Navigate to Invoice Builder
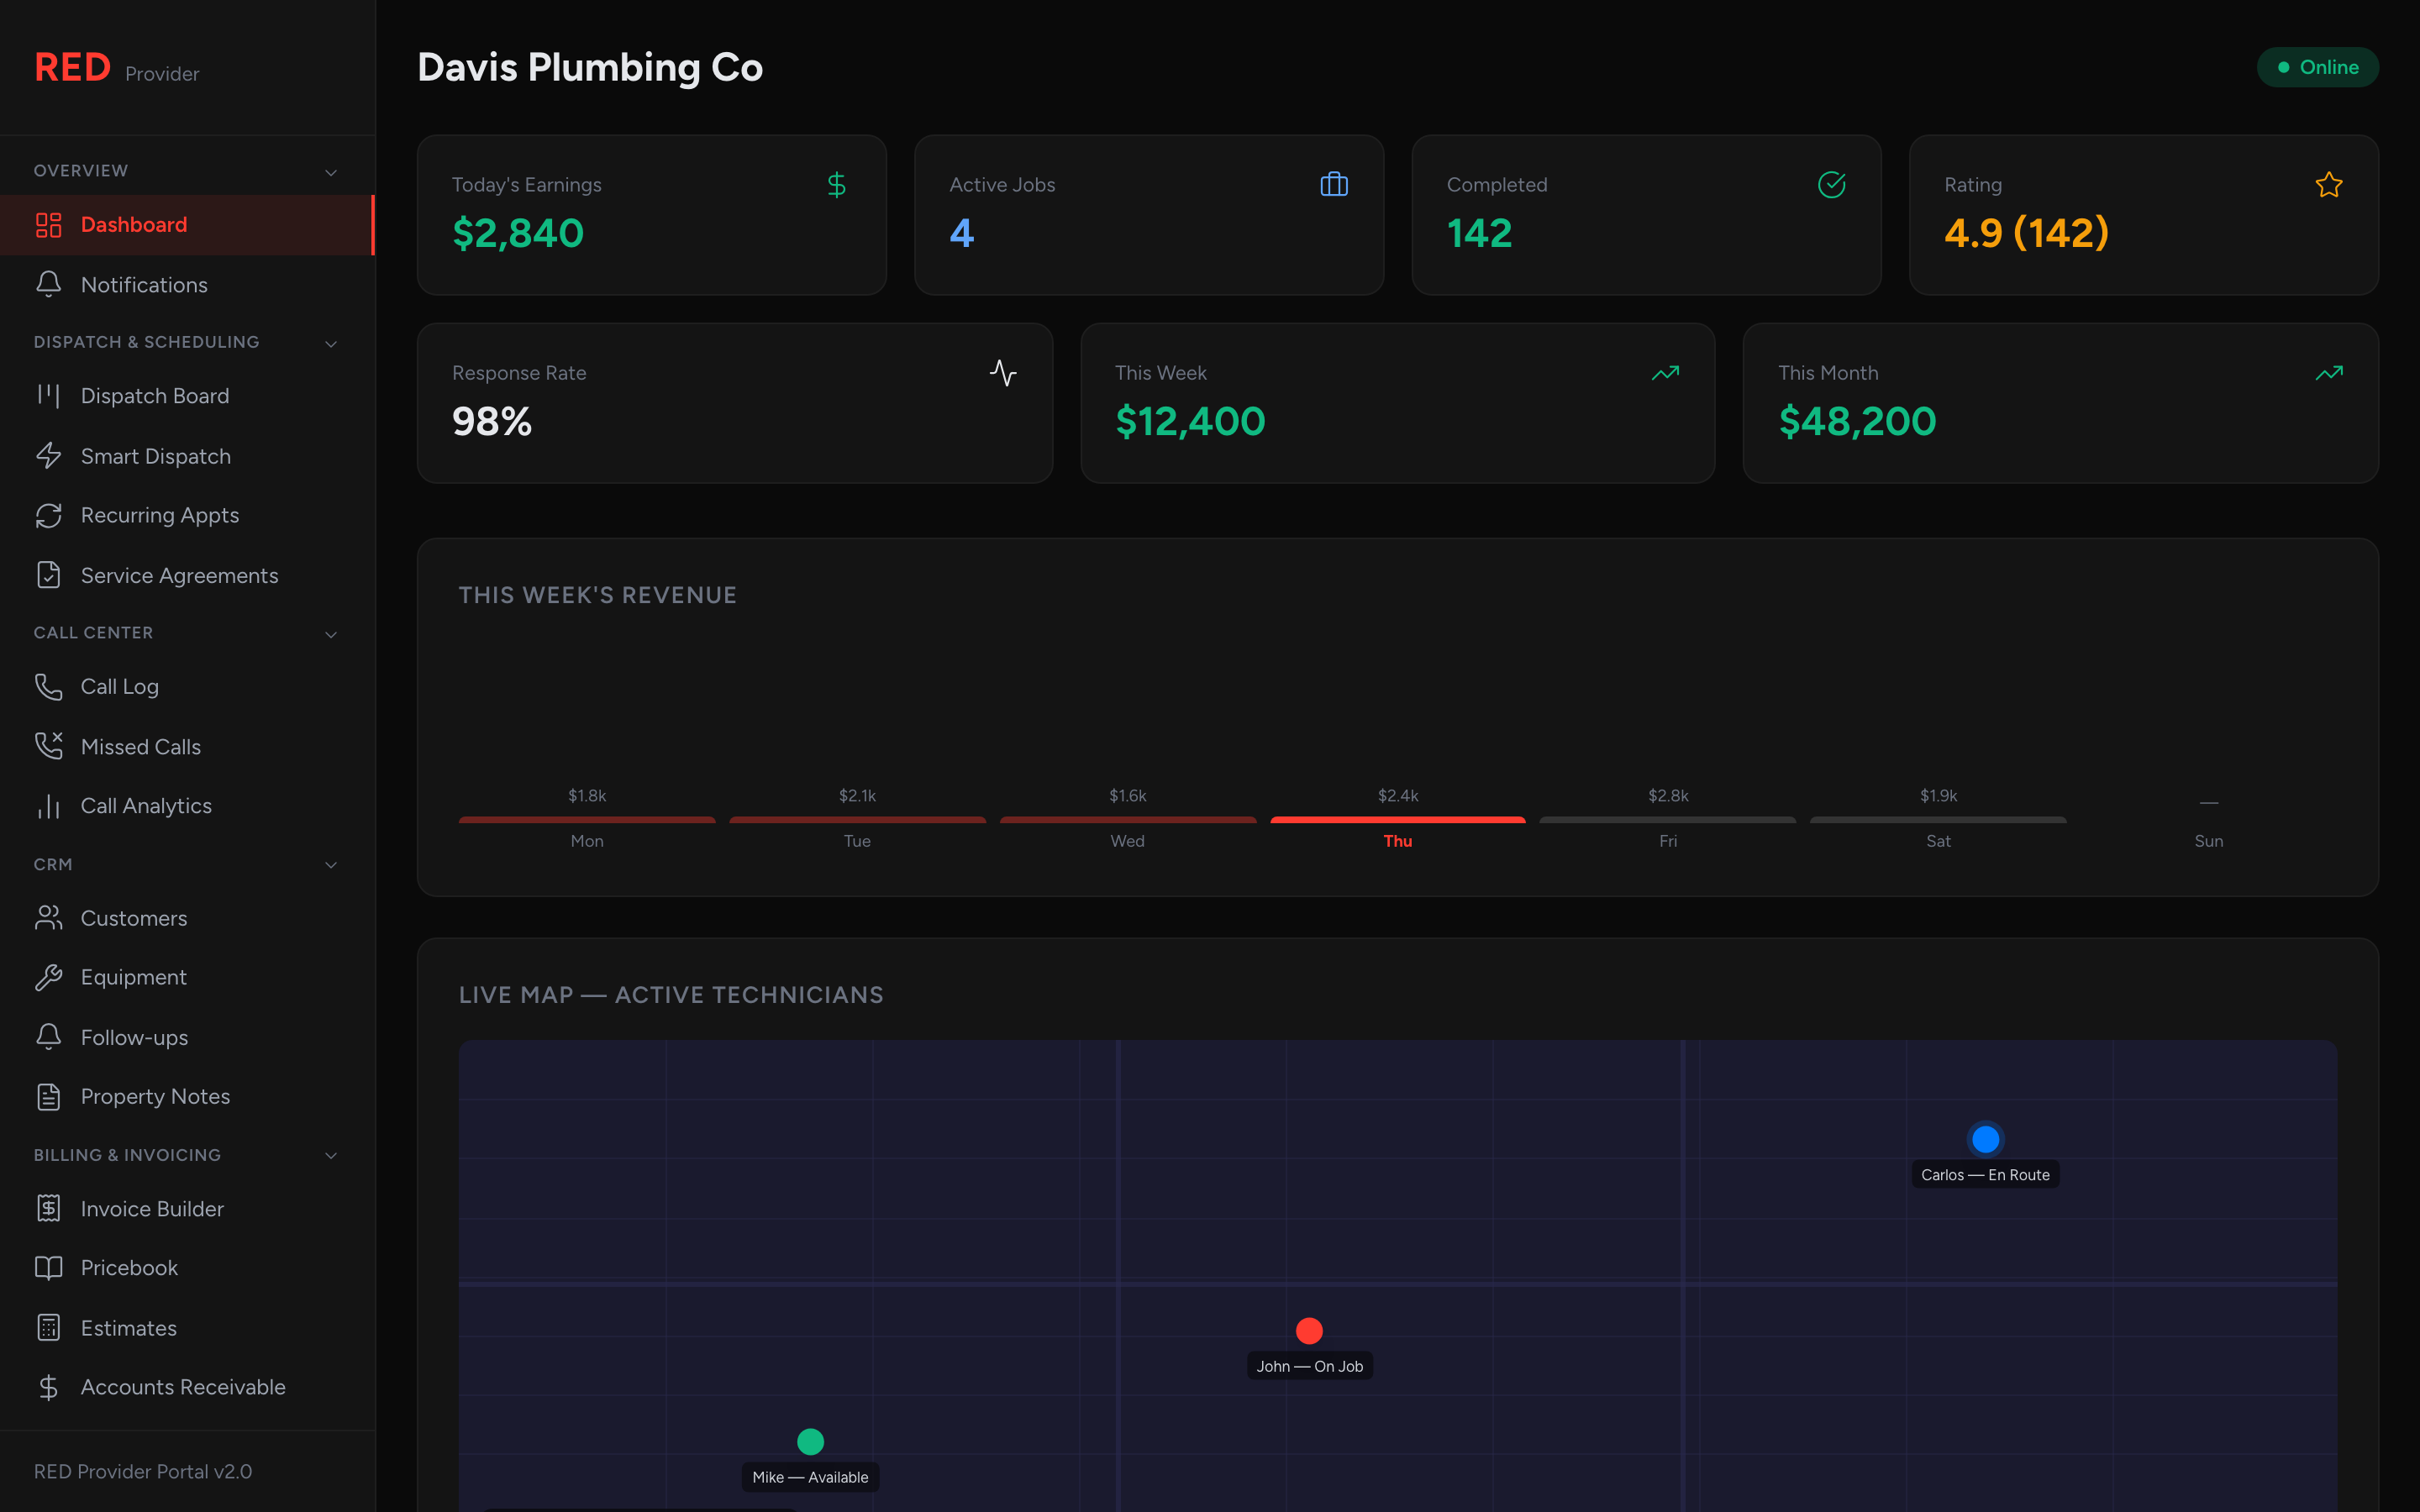 tap(187, 1208)
